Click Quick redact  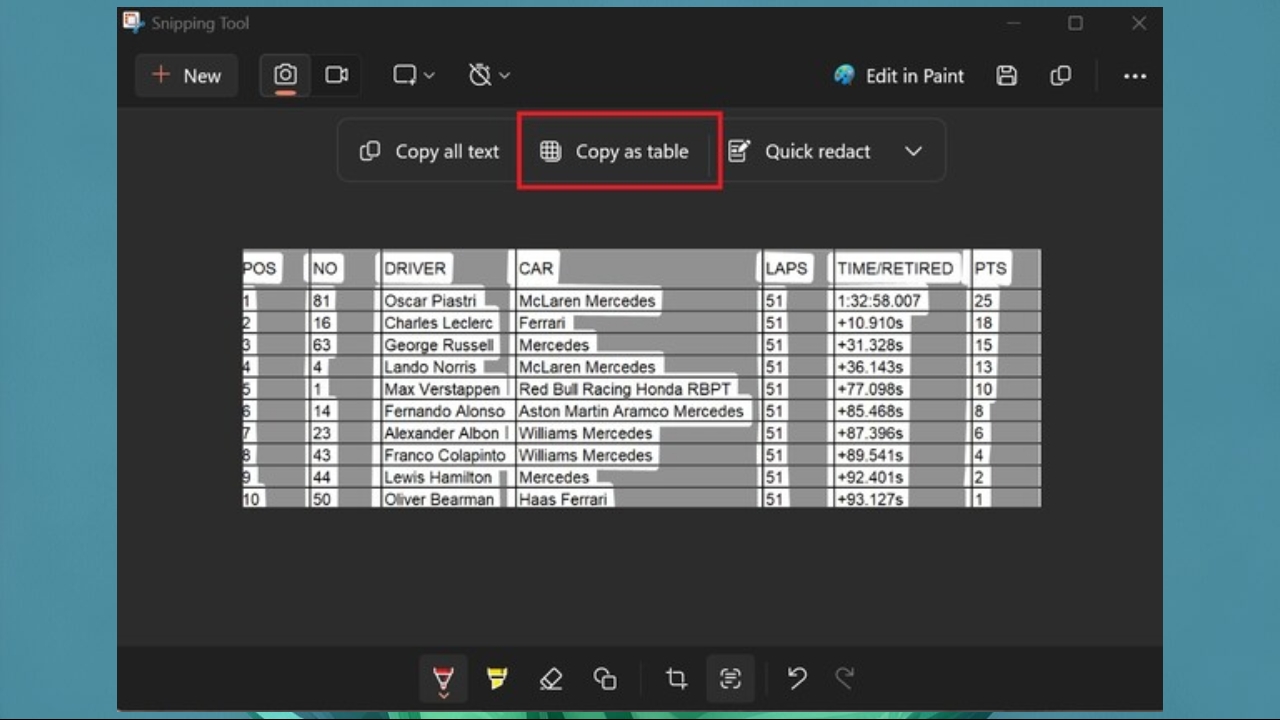click(799, 151)
